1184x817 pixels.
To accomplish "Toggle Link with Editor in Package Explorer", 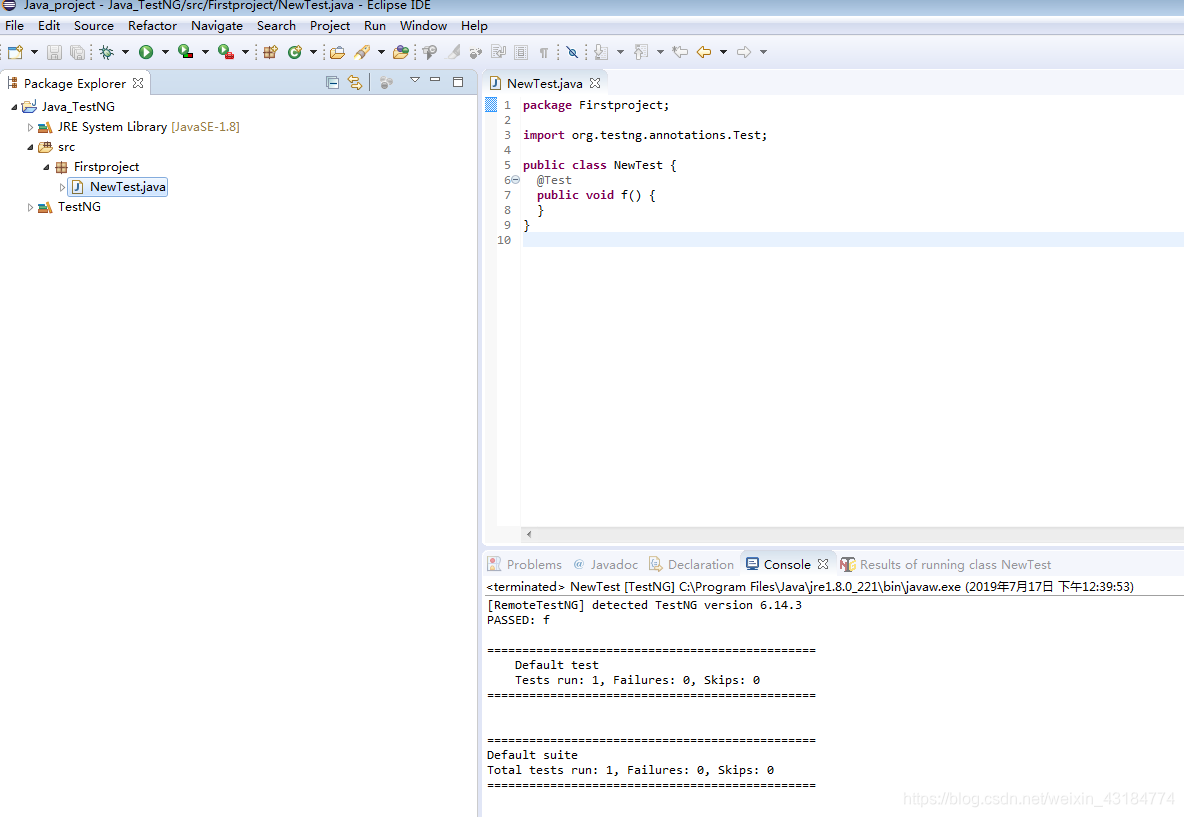I will click(354, 82).
